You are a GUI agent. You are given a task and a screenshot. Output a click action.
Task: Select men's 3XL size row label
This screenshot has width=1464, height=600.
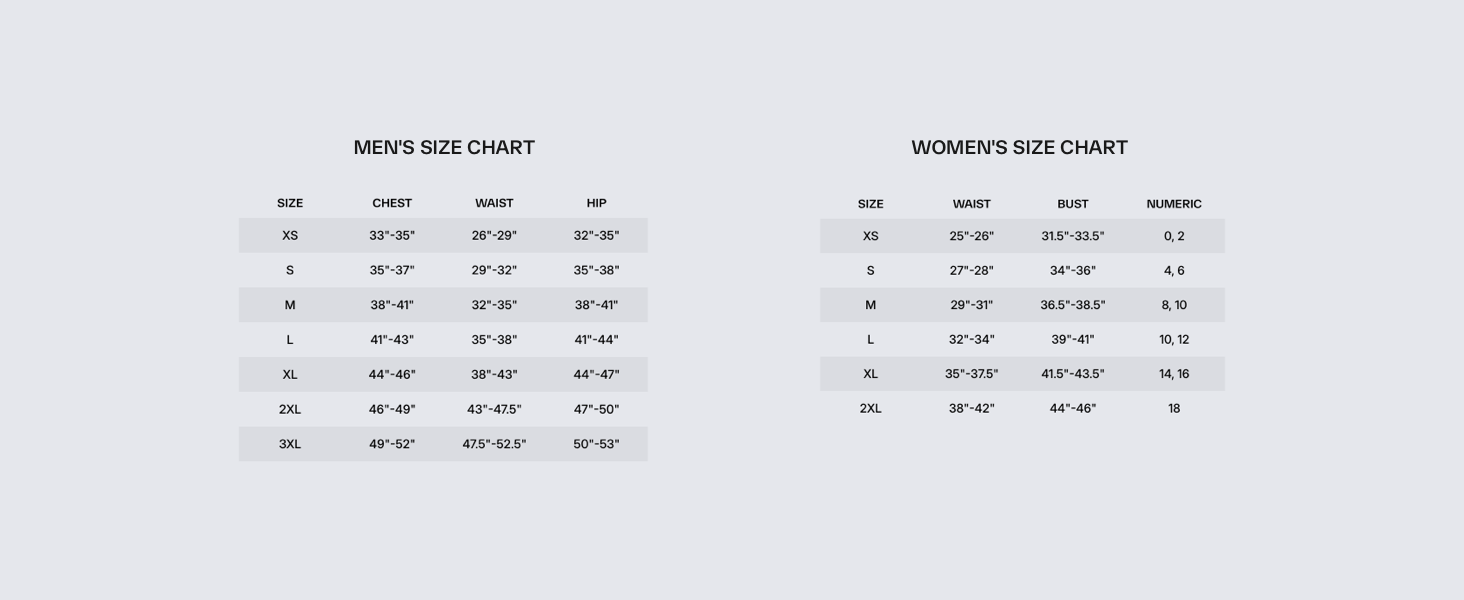[290, 444]
